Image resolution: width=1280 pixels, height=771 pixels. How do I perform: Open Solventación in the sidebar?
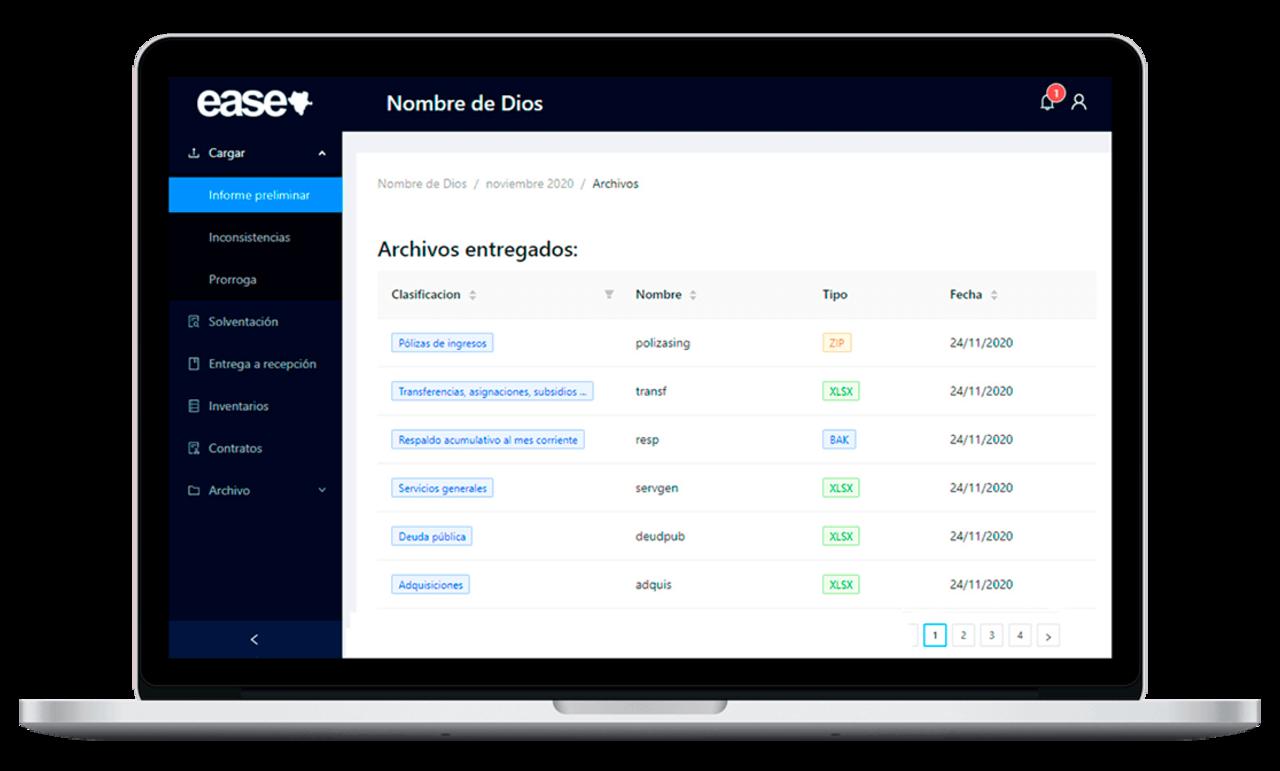[243, 322]
